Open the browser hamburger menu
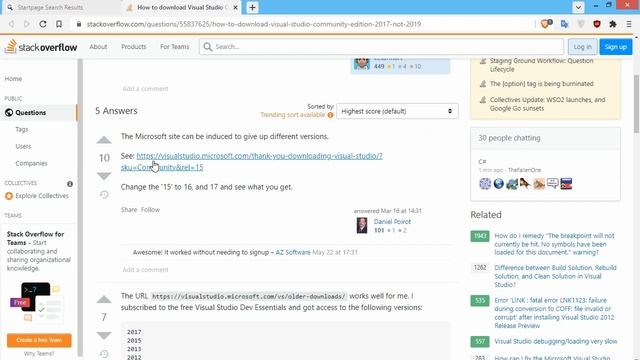Screen dimensions: 640x360 (629, 24)
